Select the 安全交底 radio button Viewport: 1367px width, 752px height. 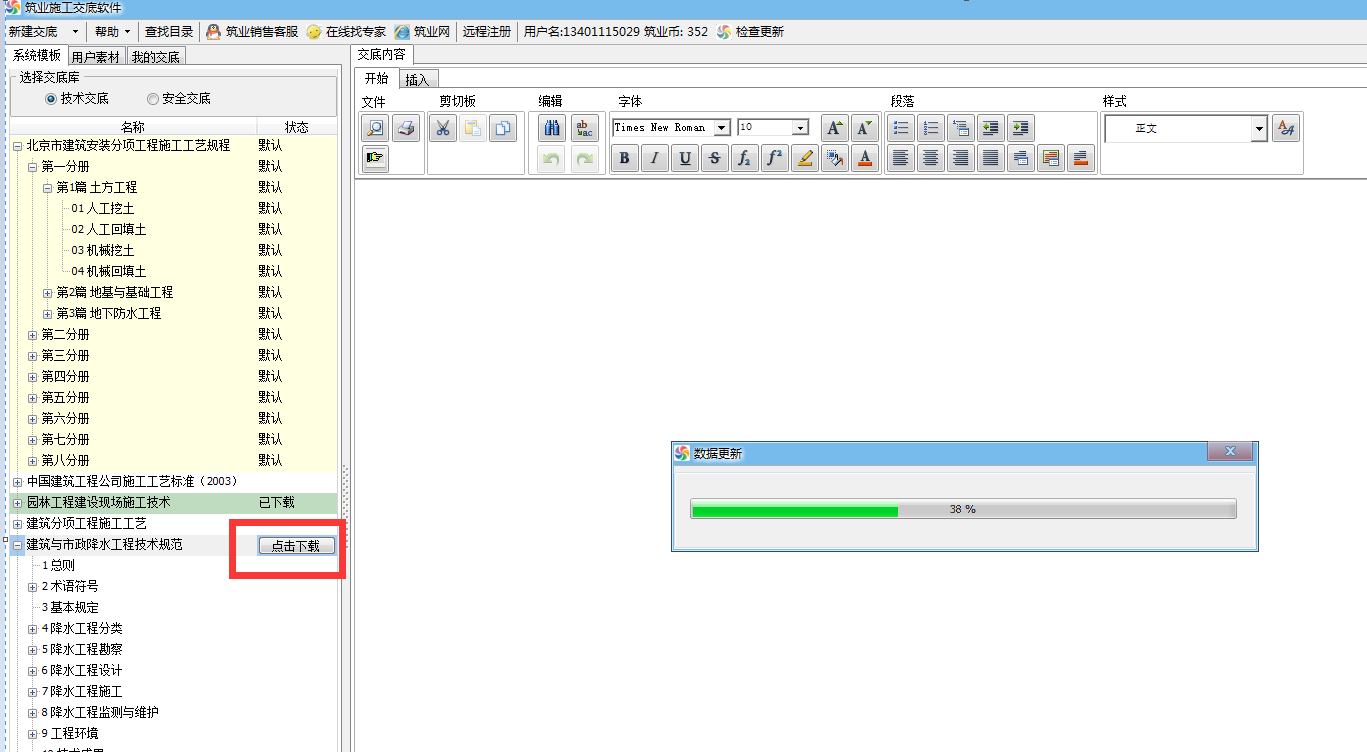(x=153, y=99)
